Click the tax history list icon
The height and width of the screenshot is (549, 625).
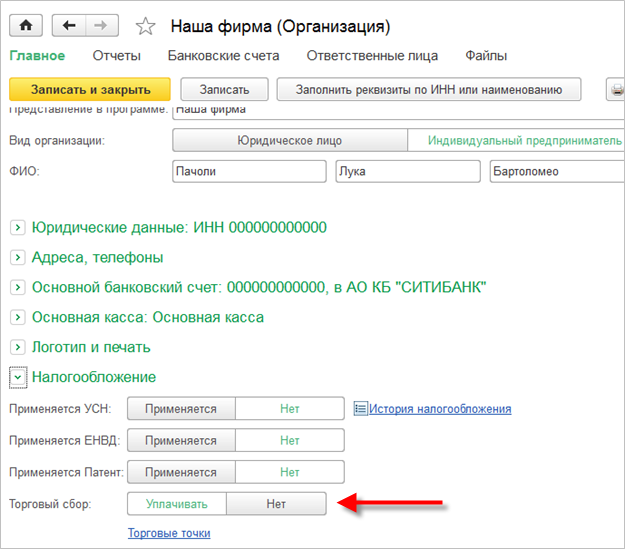coord(361,408)
